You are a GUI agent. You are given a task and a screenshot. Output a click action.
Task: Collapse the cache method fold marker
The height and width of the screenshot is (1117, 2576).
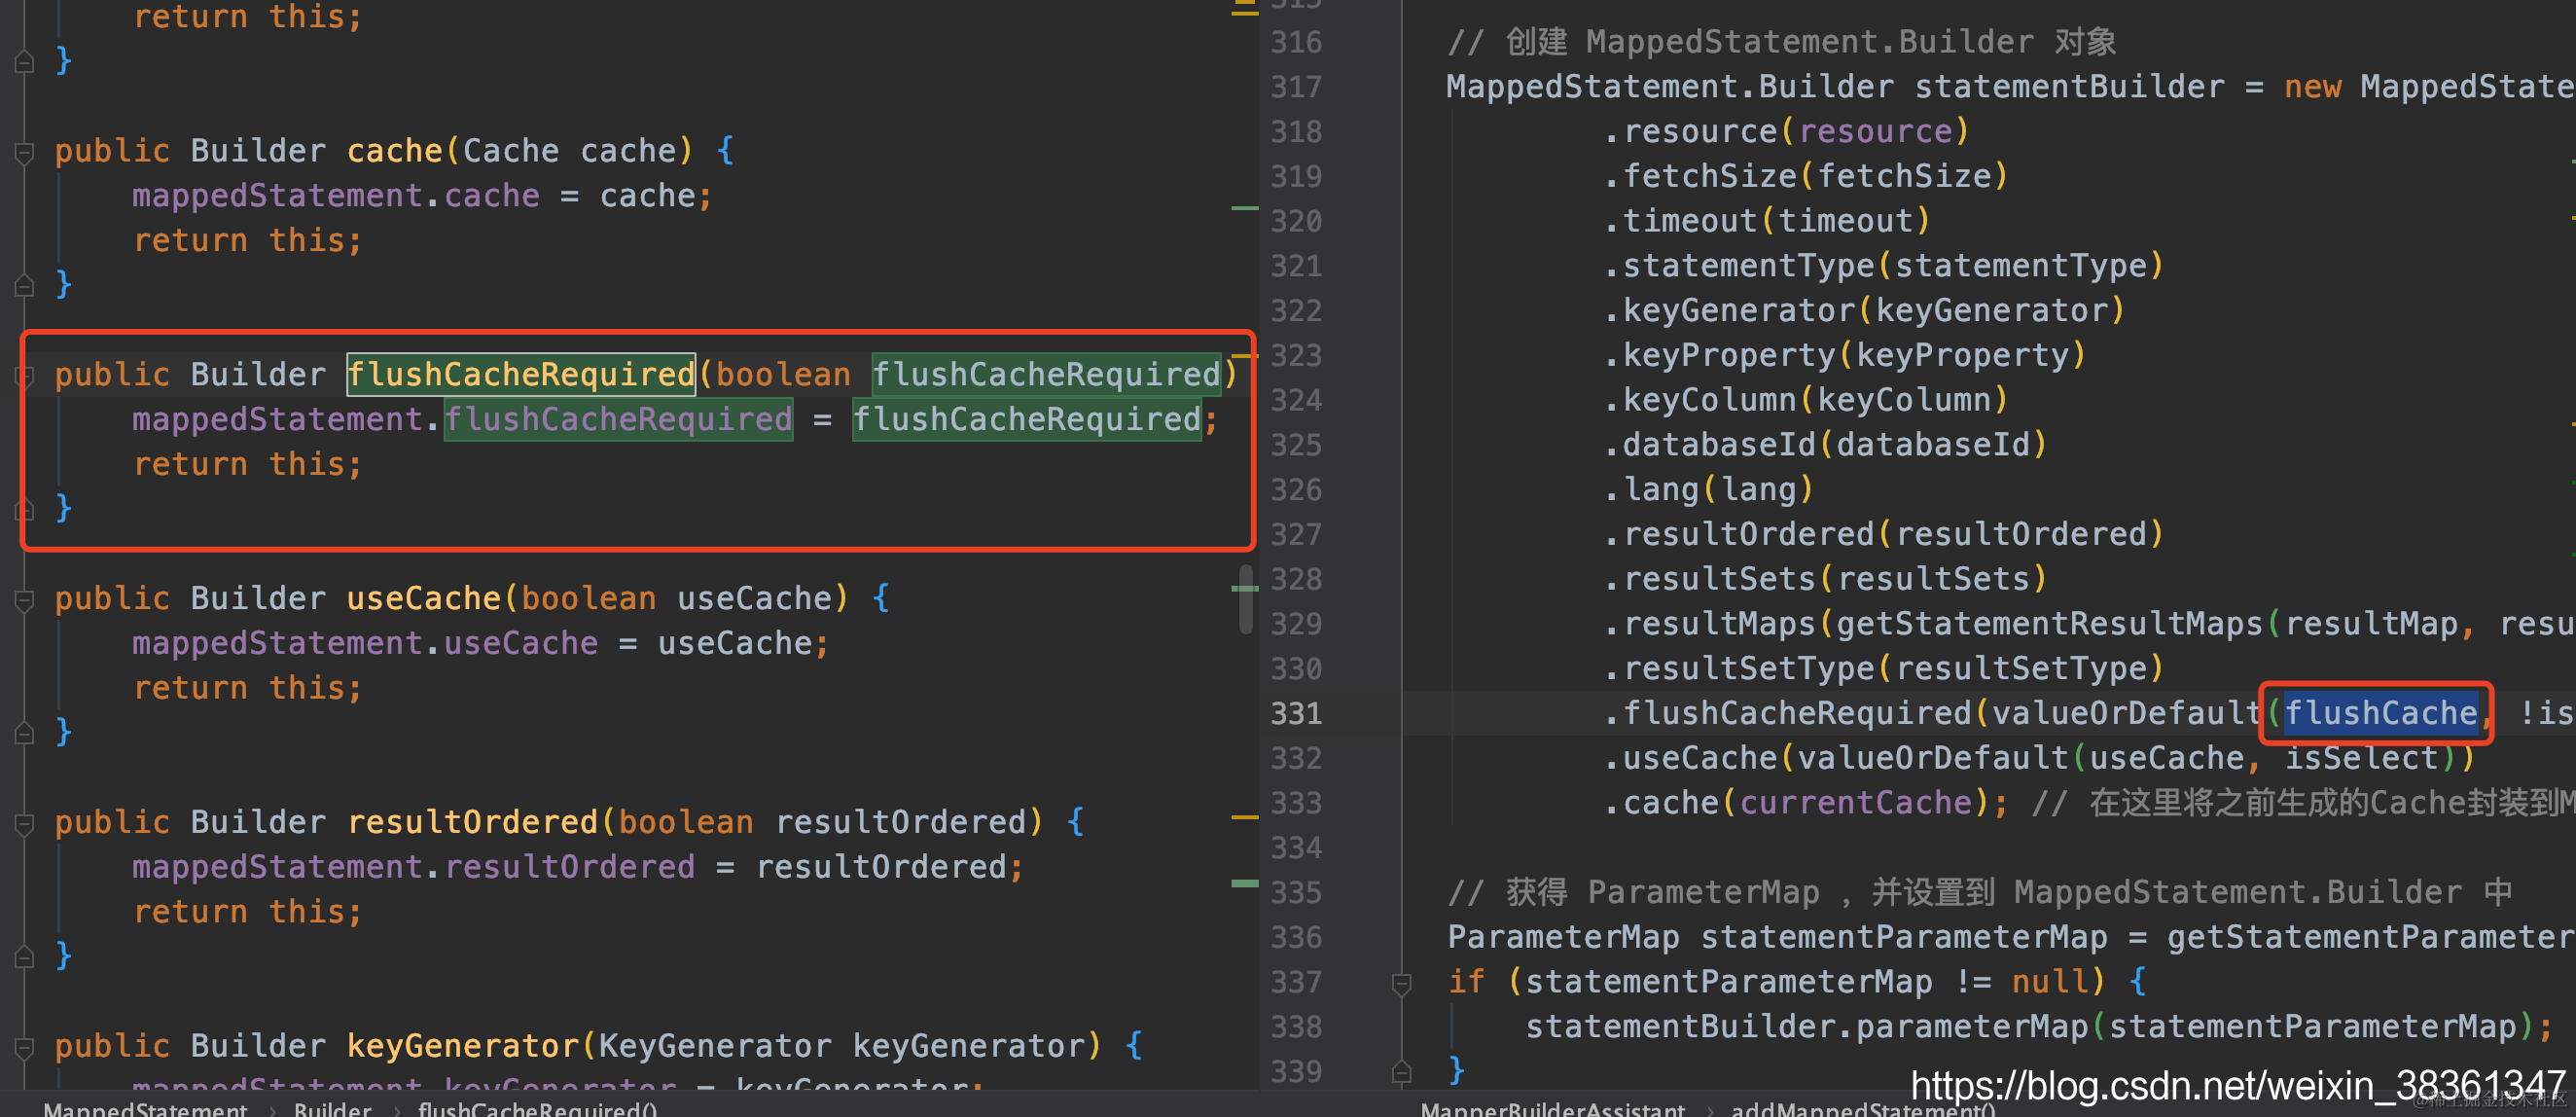pyautogui.click(x=24, y=152)
